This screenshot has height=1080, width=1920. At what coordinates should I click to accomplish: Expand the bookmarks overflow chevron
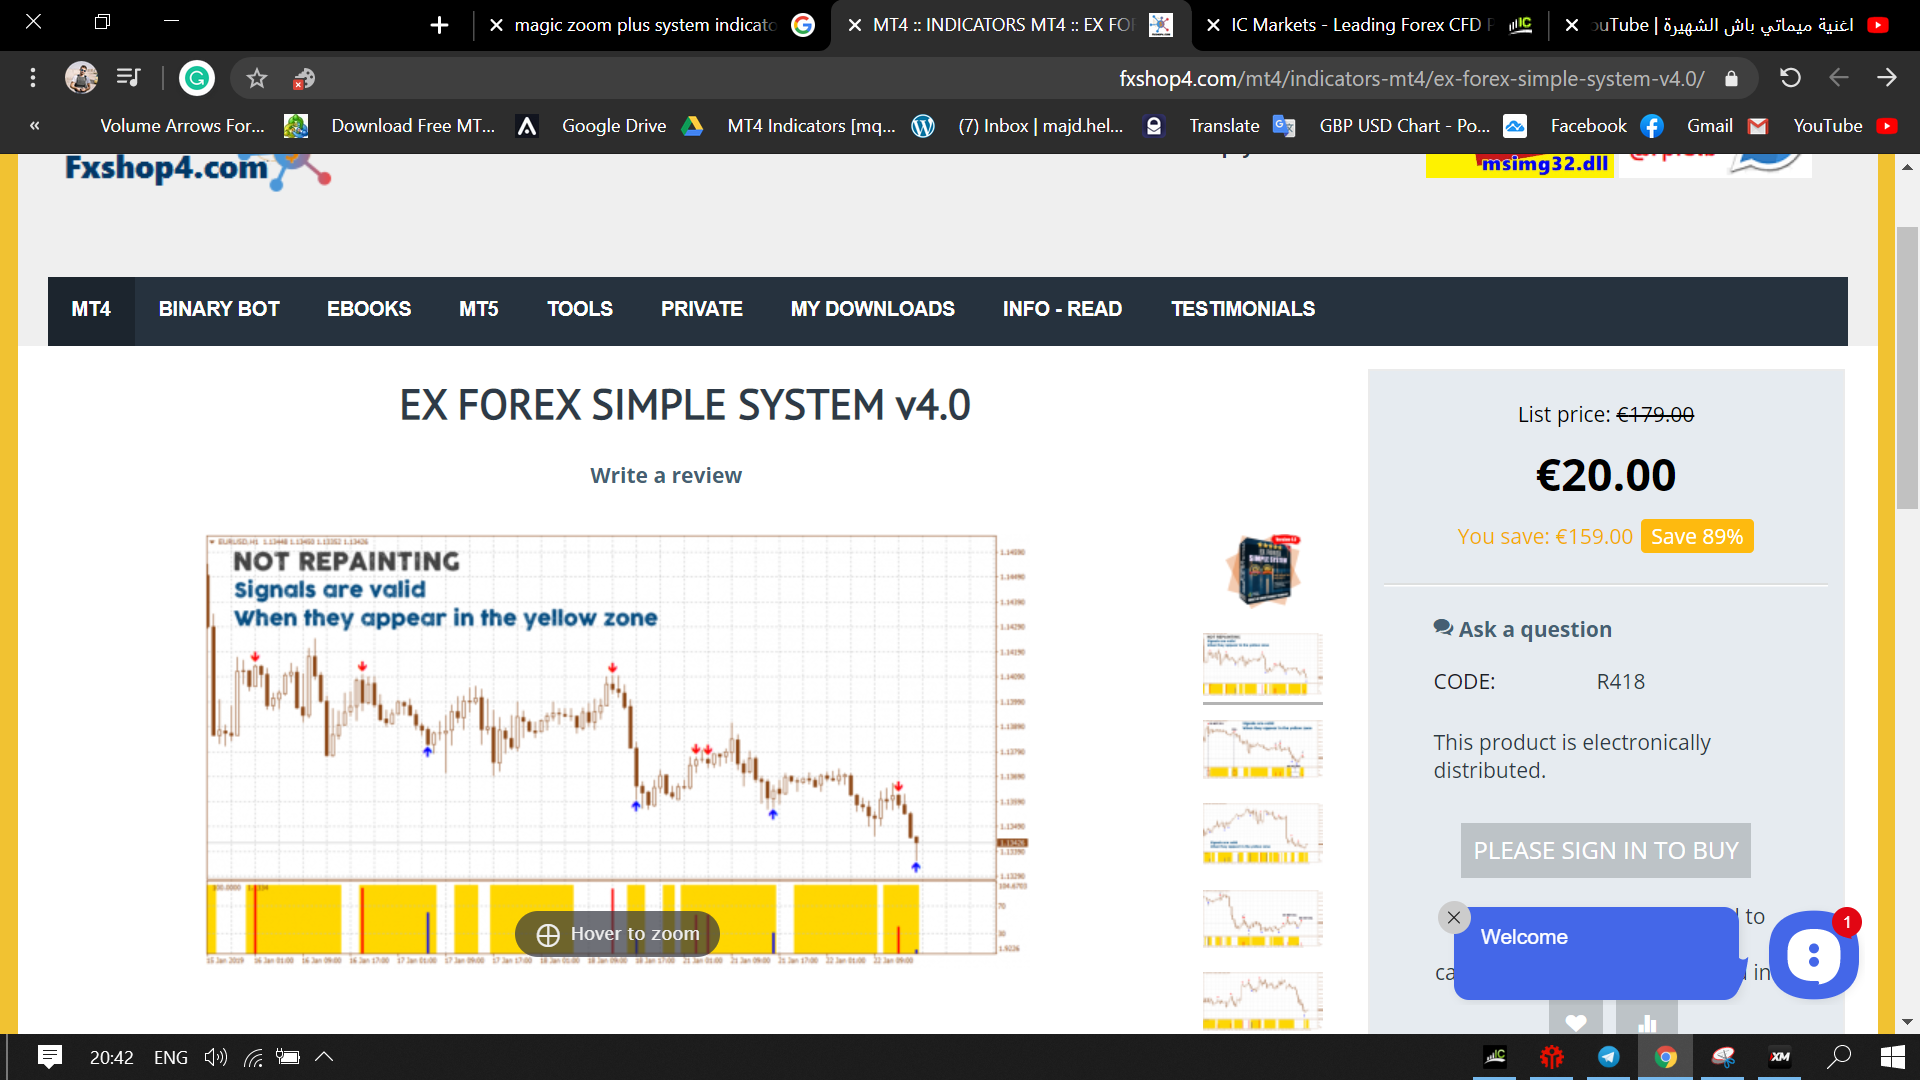pyautogui.click(x=35, y=126)
